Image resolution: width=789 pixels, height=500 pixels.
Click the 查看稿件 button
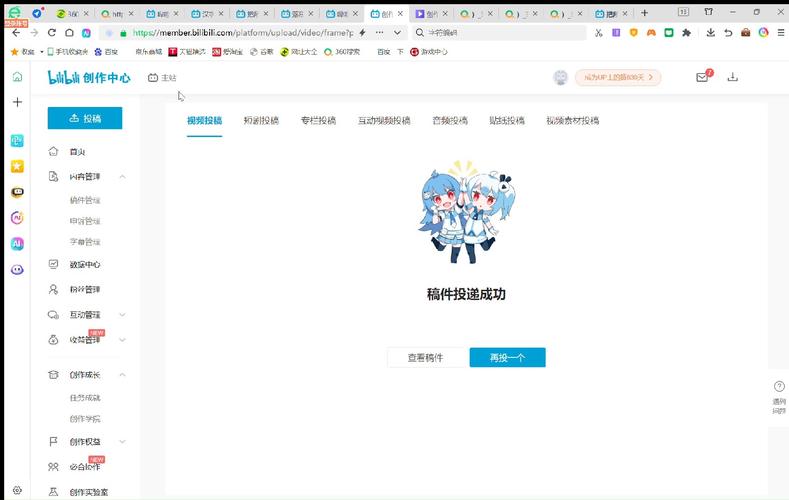[x=426, y=358]
